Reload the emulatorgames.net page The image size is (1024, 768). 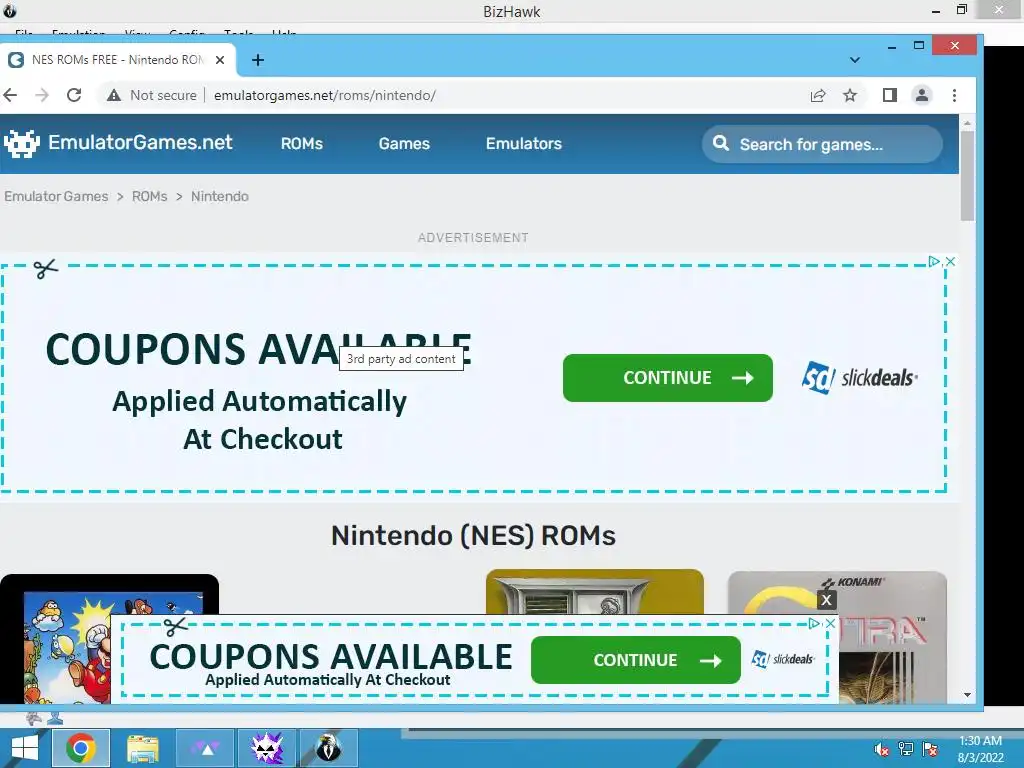pos(74,95)
